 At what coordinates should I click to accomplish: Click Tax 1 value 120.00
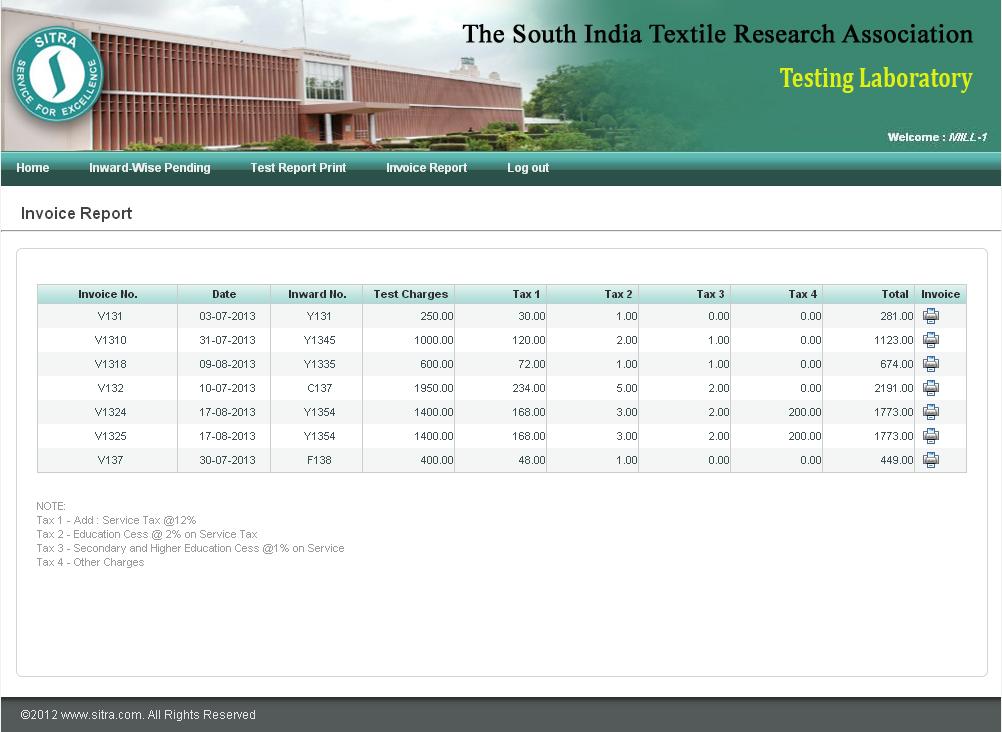528,339
